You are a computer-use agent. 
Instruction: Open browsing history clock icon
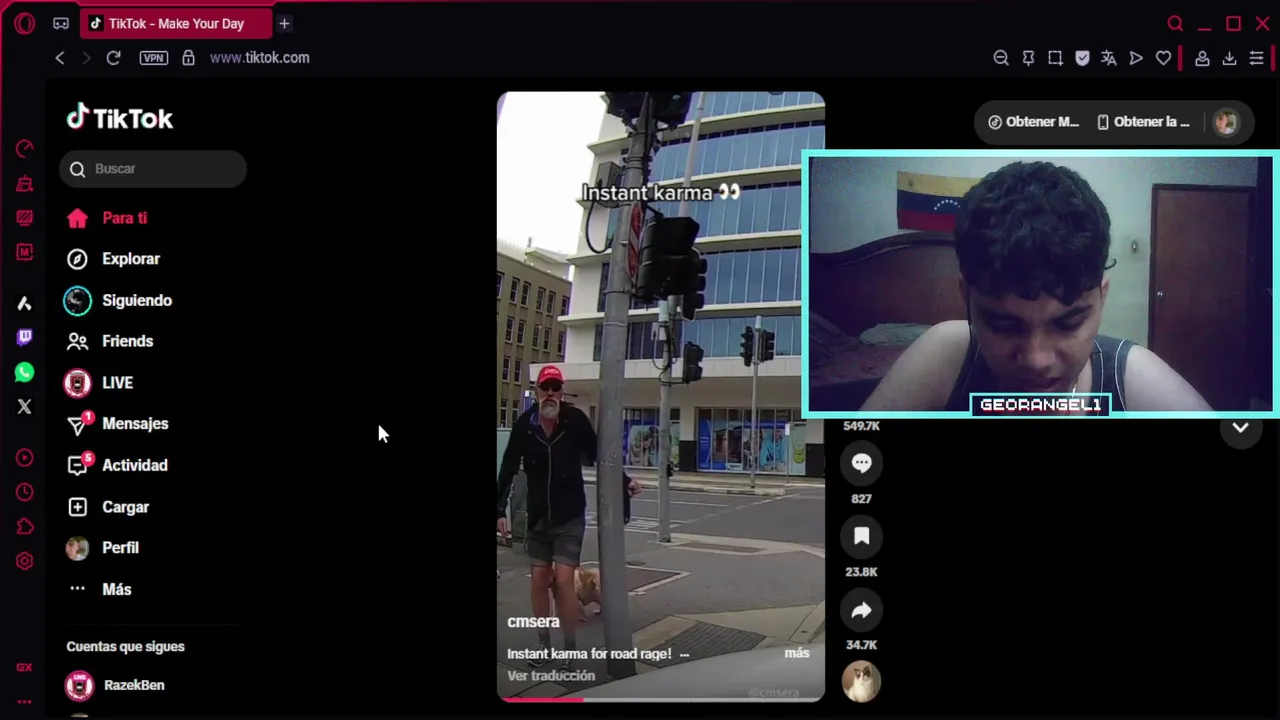point(25,492)
